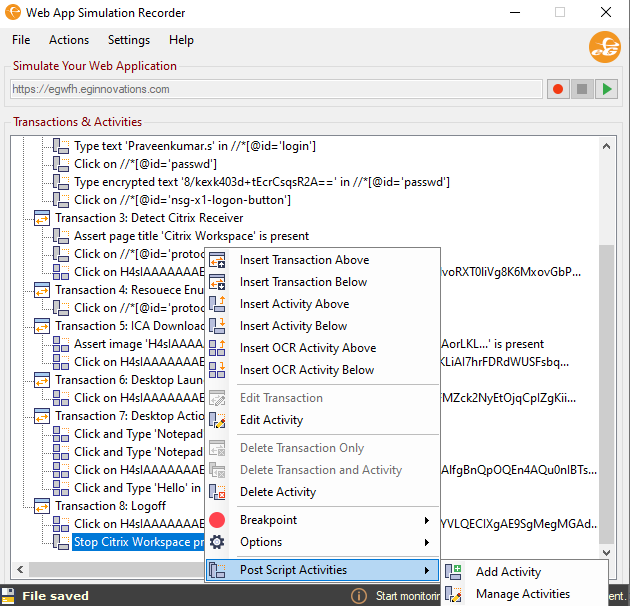Select Transaction 7: Desktop Action row

pyautogui.click(x=130, y=416)
